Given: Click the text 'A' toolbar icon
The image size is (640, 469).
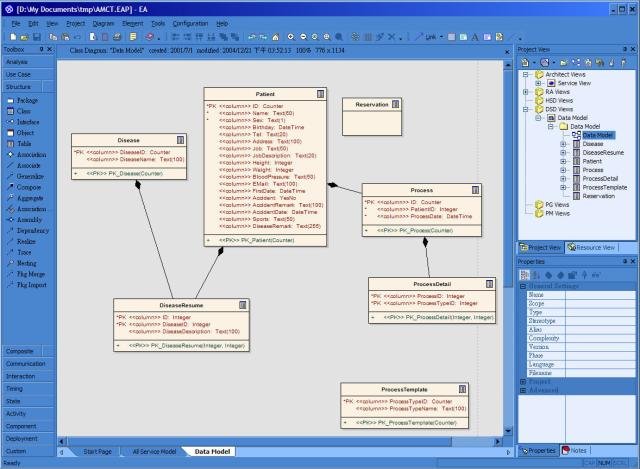Looking at the screenshot, I should (x=475, y=37).
